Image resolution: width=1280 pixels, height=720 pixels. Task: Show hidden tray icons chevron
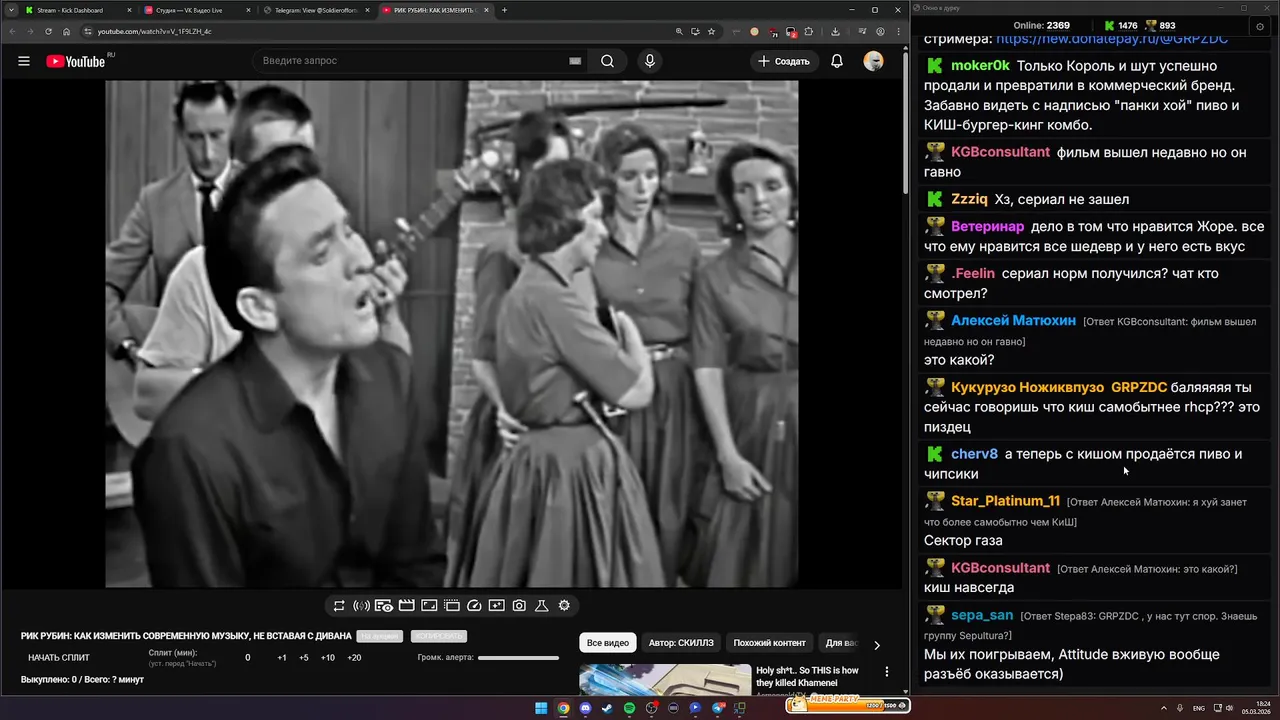[x=1163, y=708]
